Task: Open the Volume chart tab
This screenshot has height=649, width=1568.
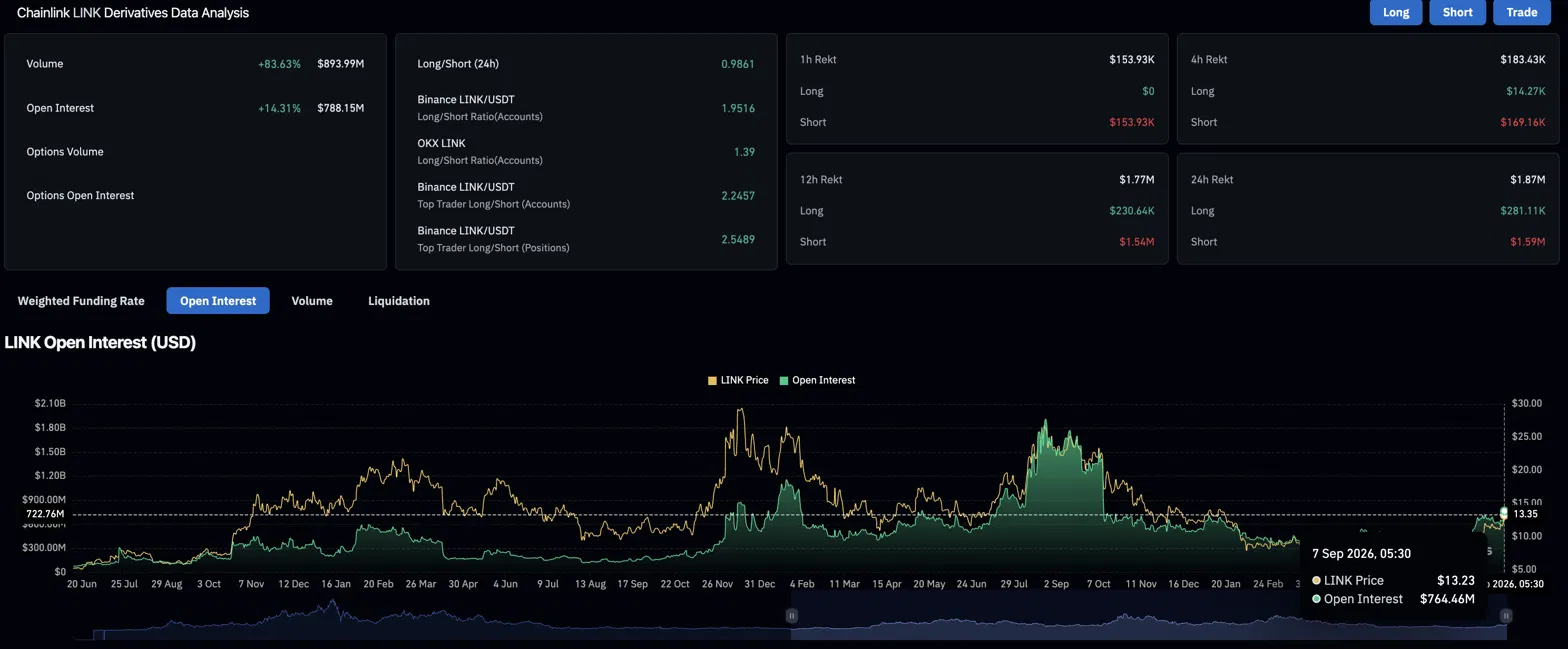Action: (x=312, y=301)
